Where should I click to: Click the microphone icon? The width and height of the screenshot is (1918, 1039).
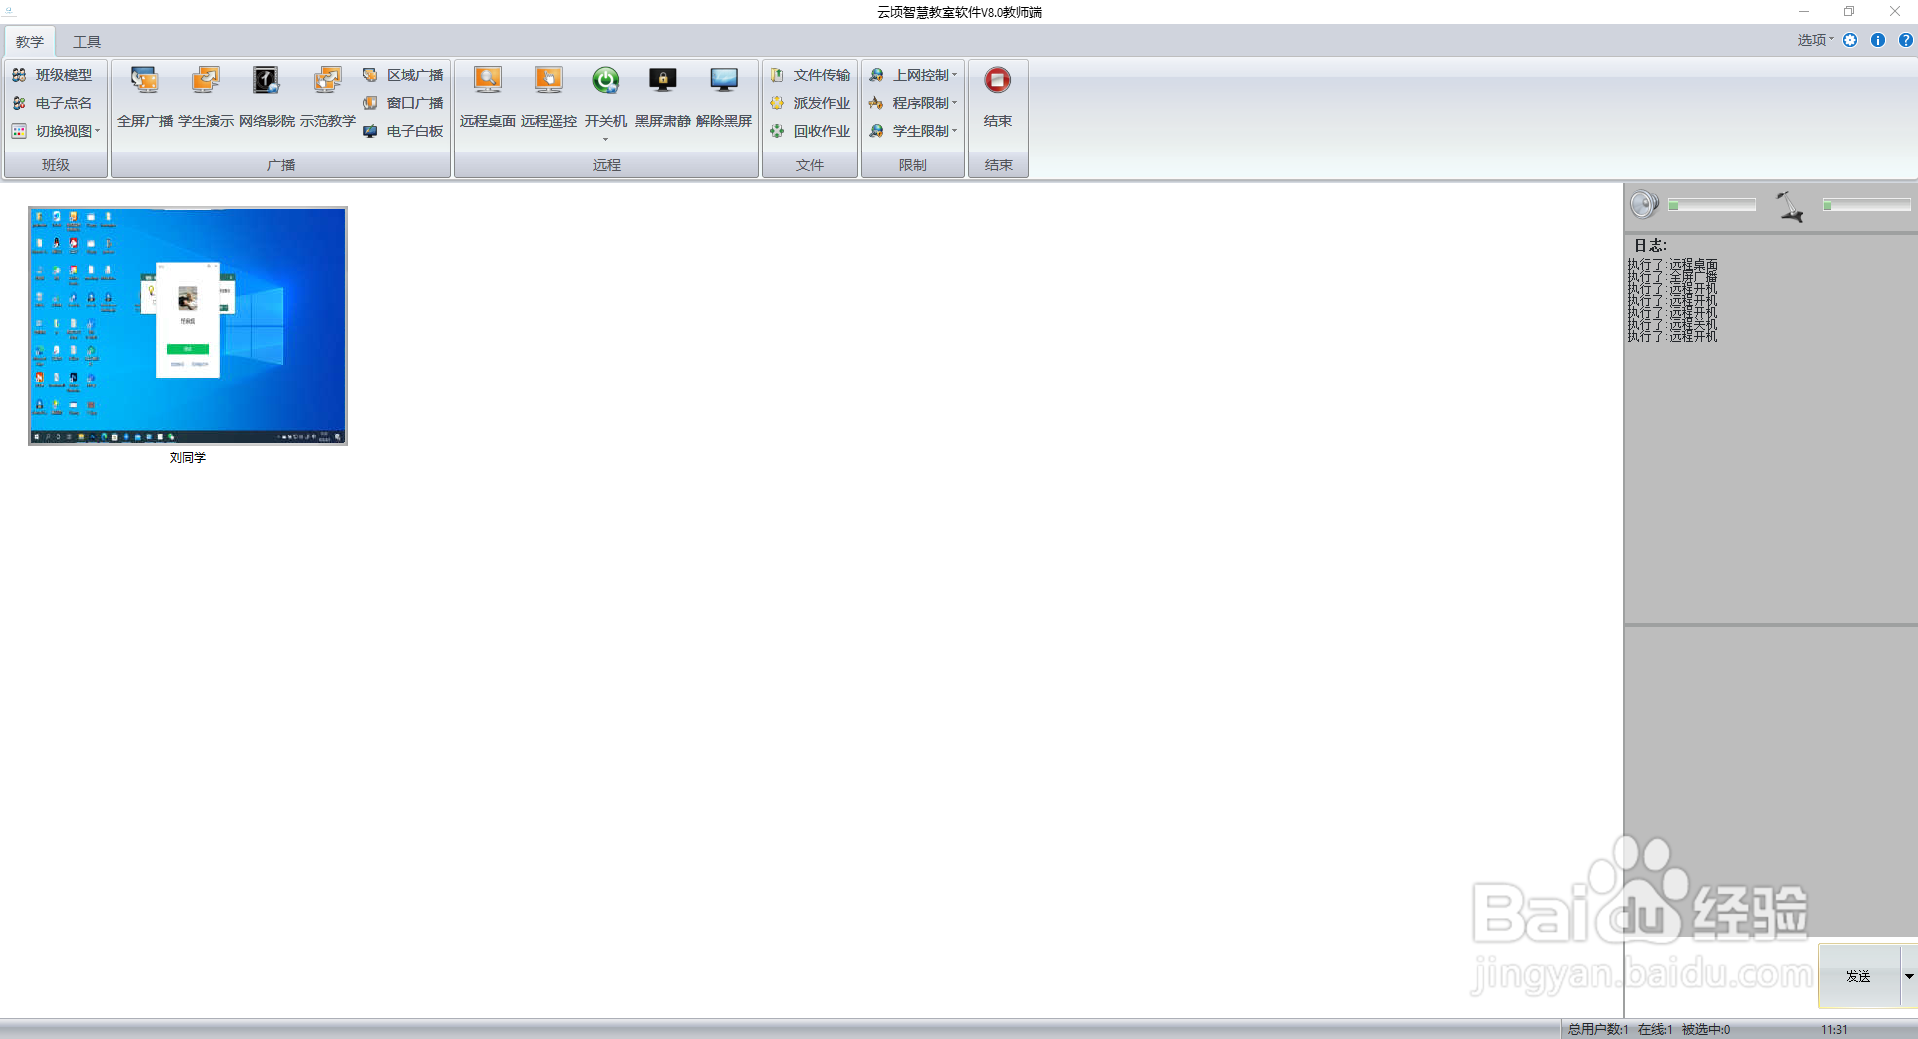click(1790, 206)
